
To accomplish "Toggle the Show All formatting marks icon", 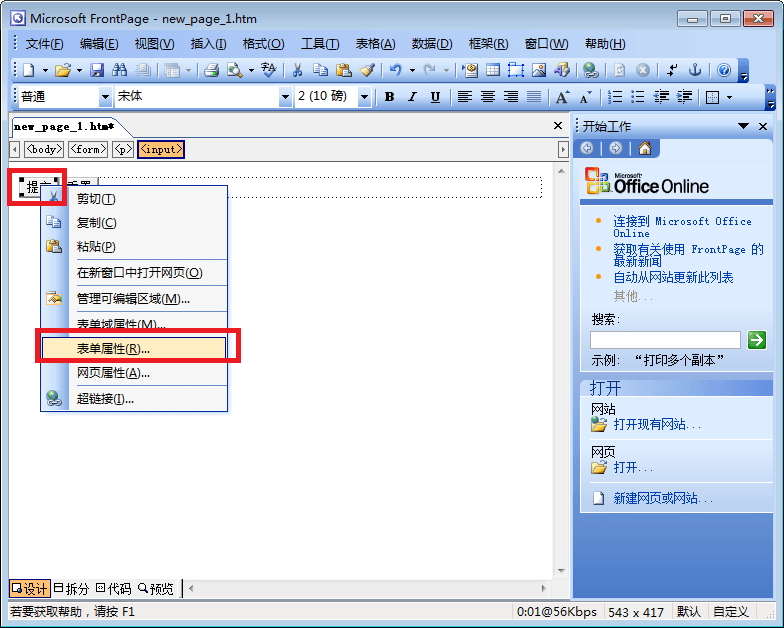I will (x=672, y=70).
